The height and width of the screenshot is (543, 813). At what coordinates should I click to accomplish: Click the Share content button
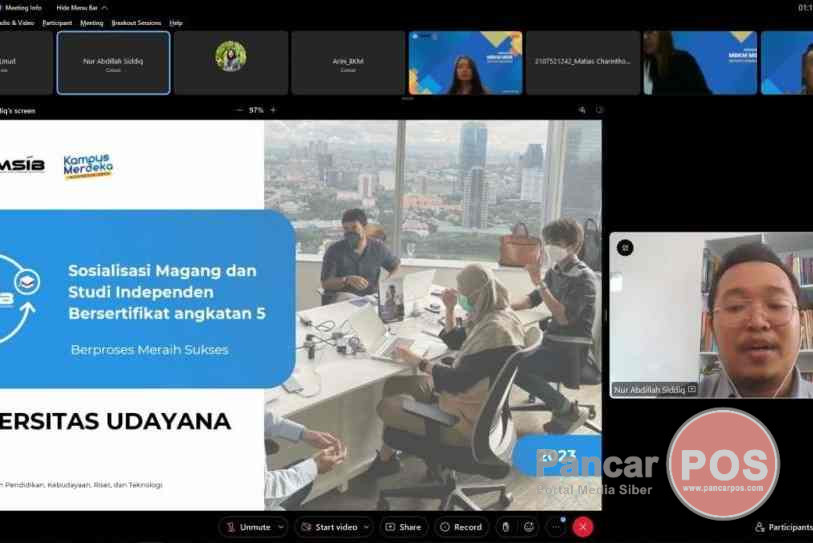click(403, 527)
